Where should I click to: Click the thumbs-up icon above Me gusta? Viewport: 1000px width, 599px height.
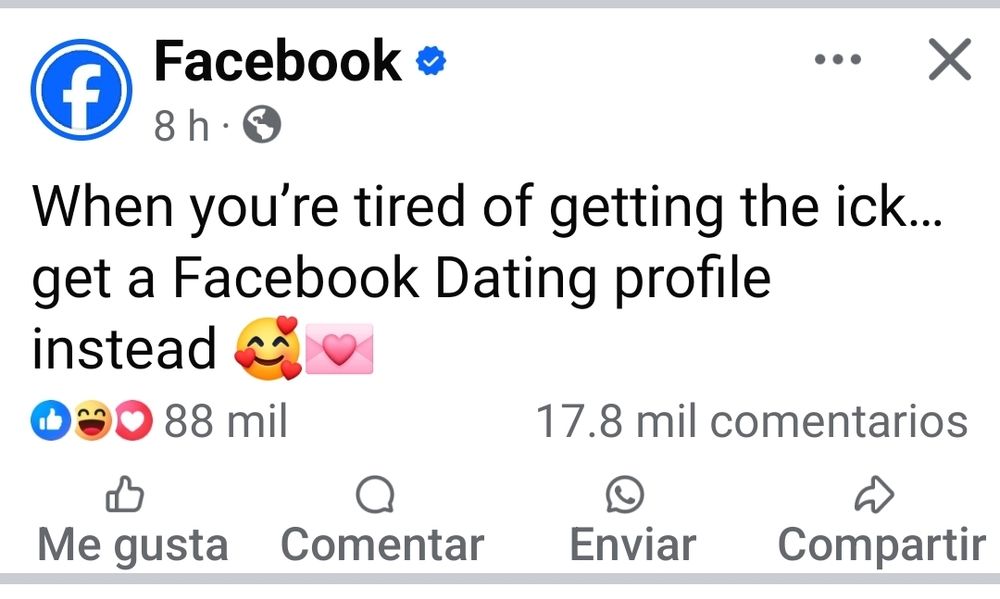click(x=124, y=494)
